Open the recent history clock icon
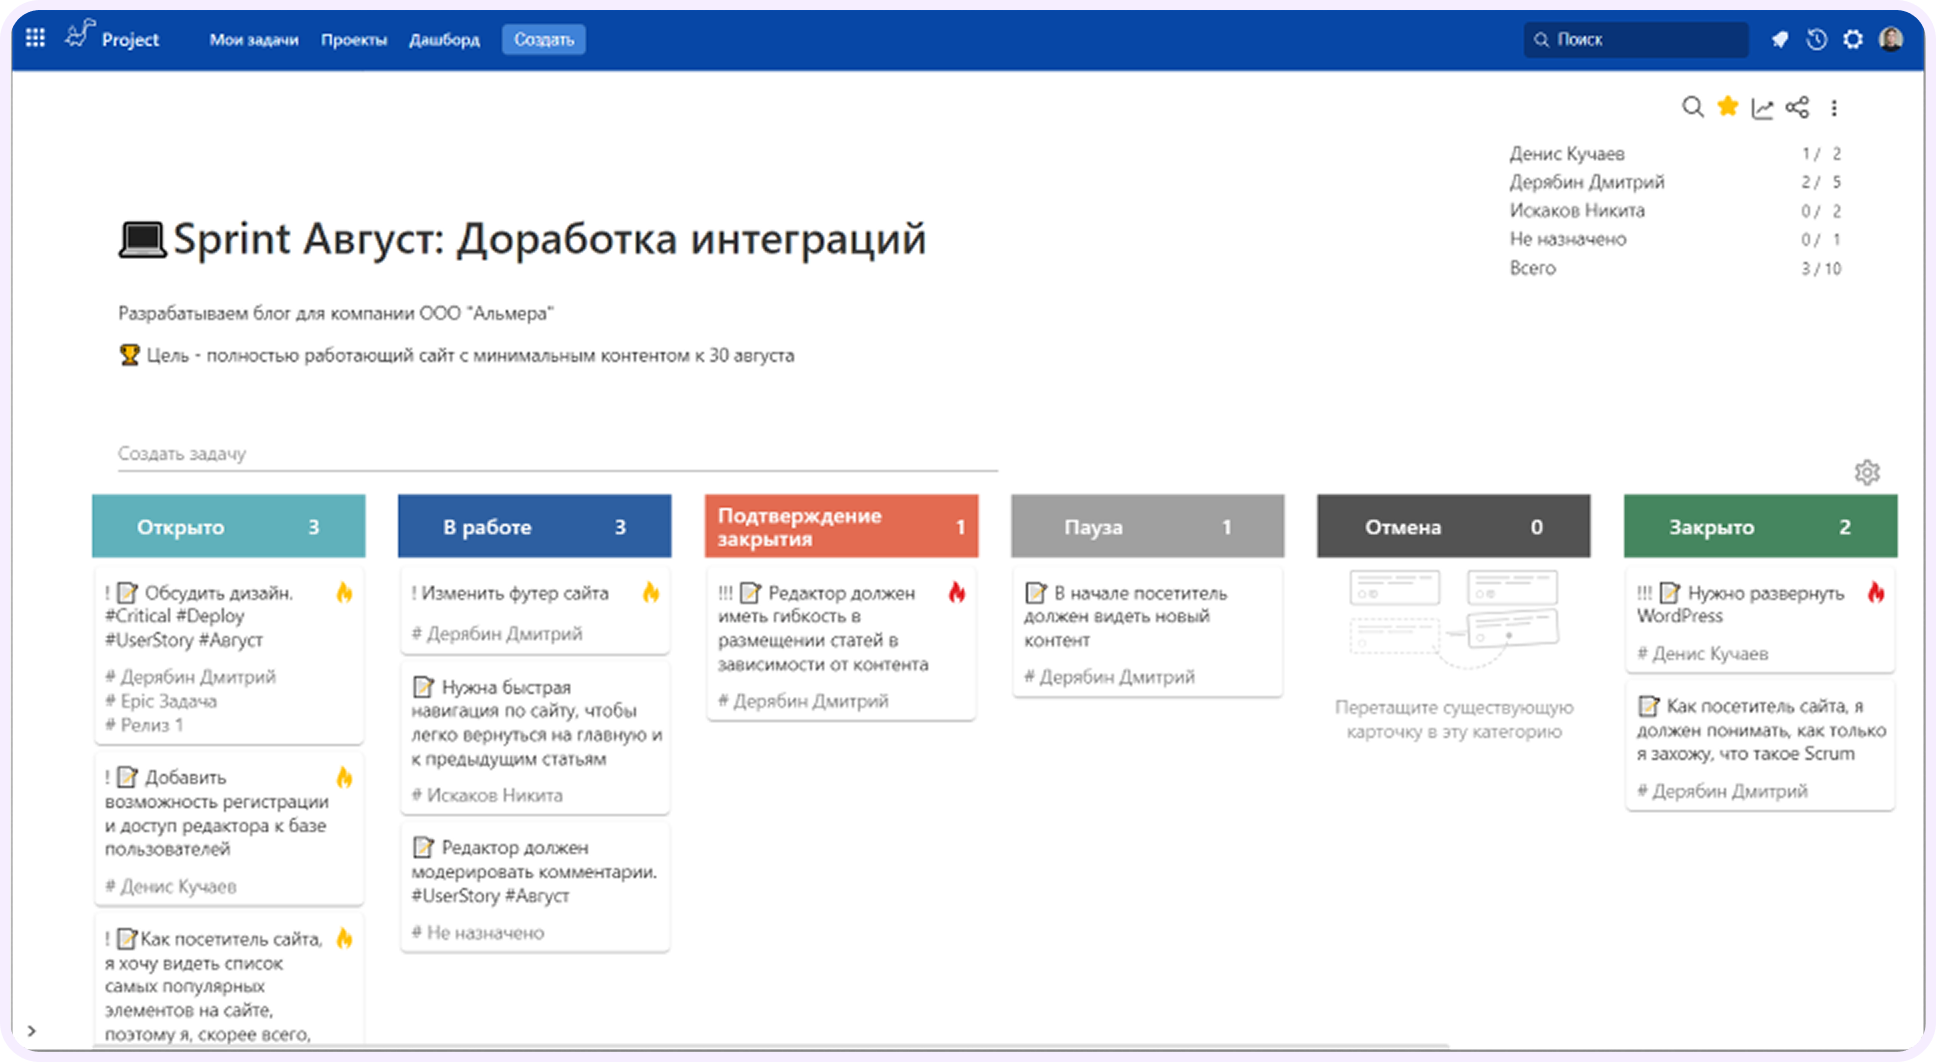This screenshot has height=1062, width=1936. click(1817, 40)
